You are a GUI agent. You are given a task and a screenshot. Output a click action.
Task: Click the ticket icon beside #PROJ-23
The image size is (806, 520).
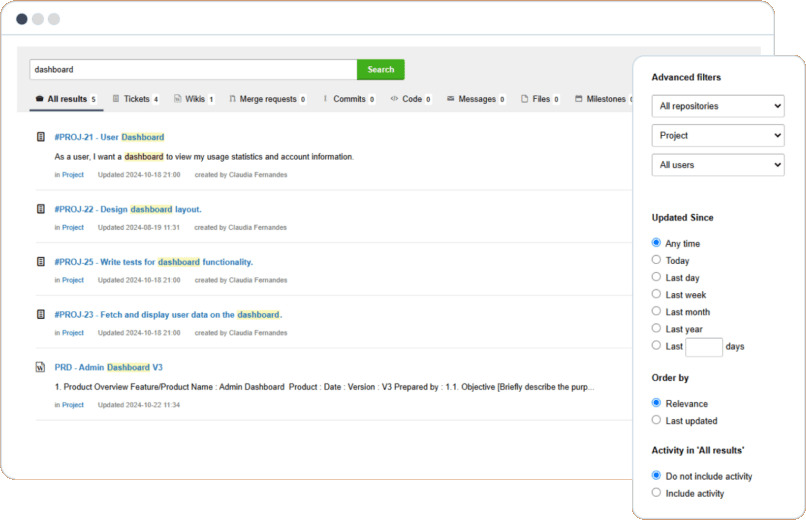(x=41, y=314)
